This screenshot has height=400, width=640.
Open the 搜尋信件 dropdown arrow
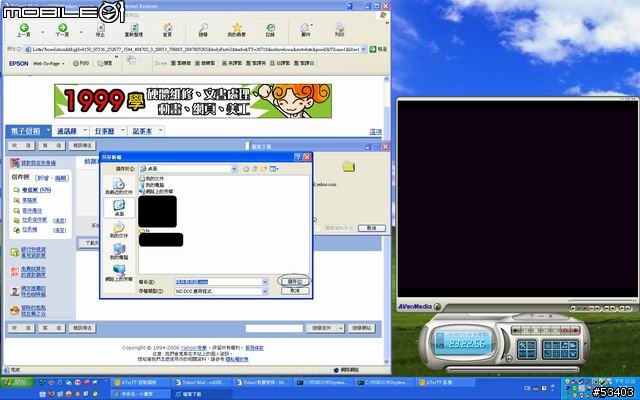[341, 328]
